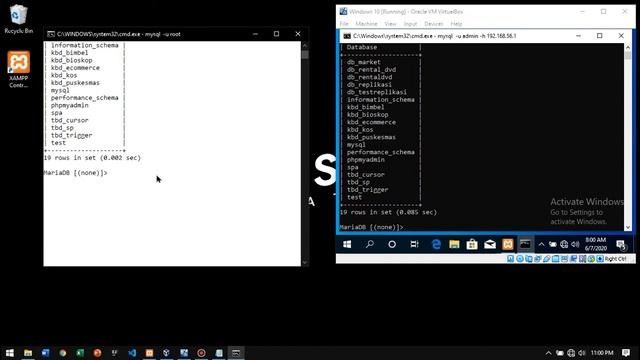The height and width of the screenshot is (360, 640).
Task: Open Search in the guest VM taskbar
Action: pyautogui.click(x=369, y=244)
